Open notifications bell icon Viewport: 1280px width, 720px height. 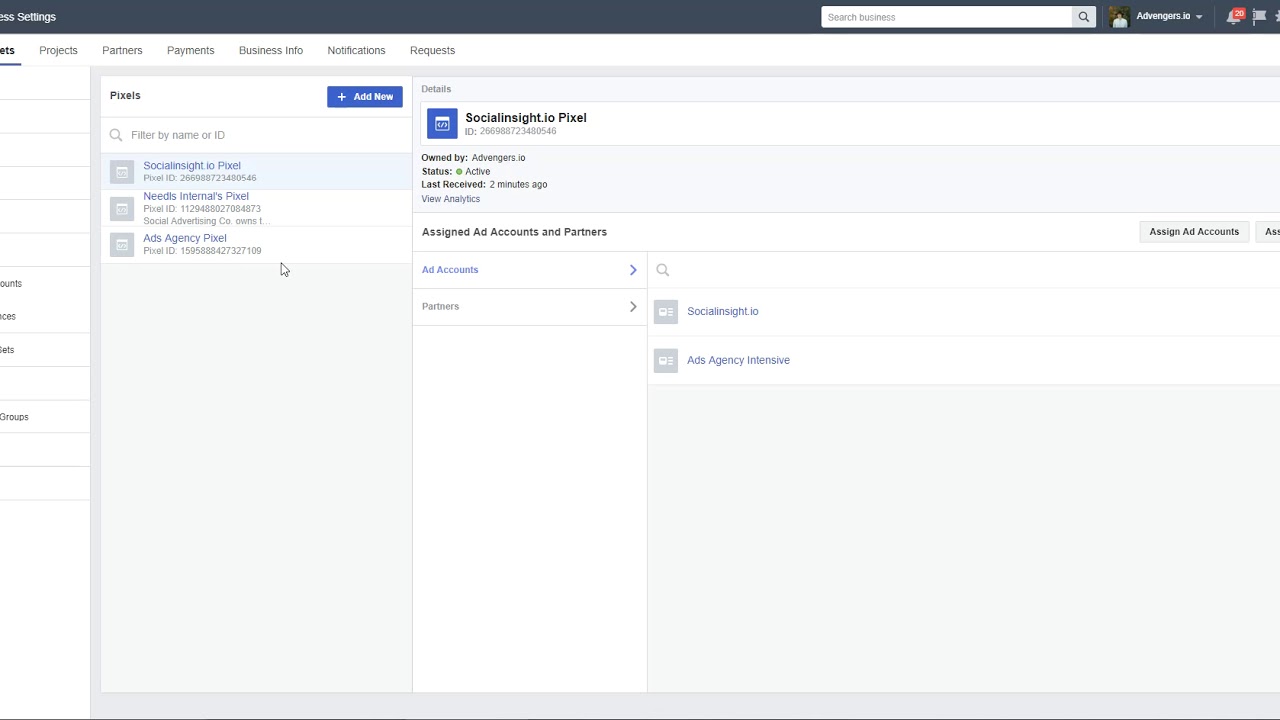coord(1232,17)
